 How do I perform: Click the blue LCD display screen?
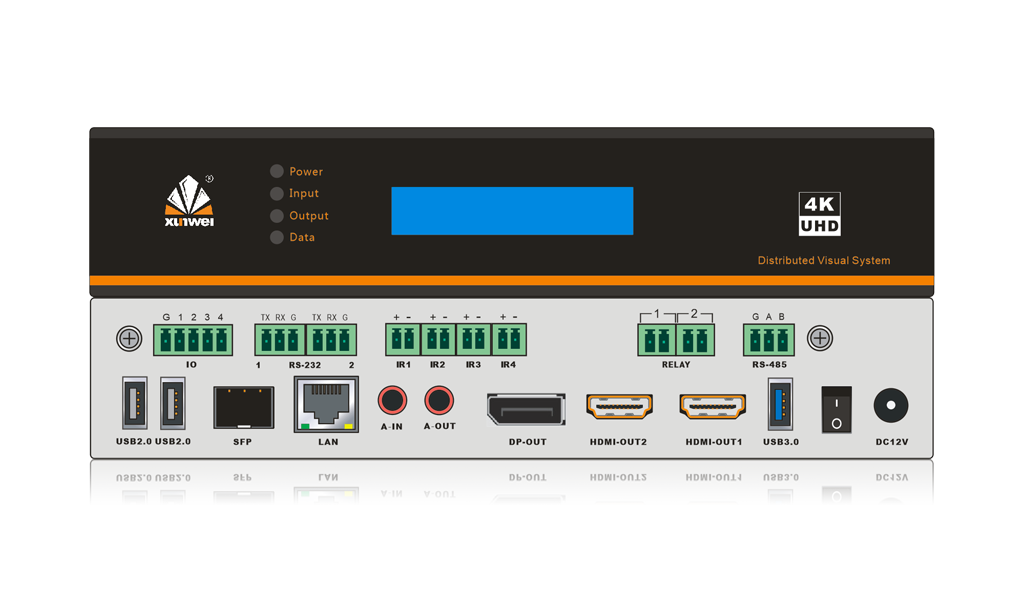point(512,211)
